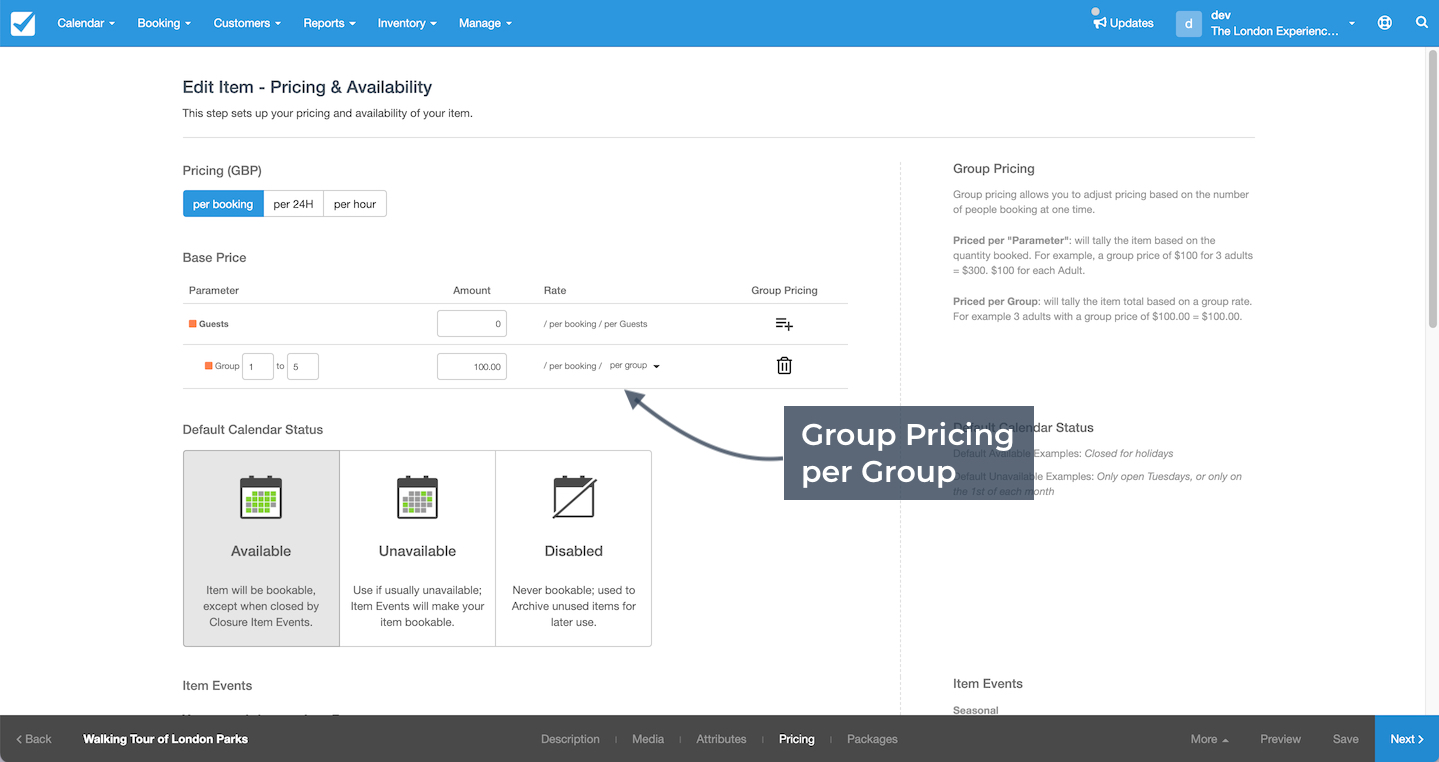1439x762 pixels.
Task: Click the Back button
Action: [x=34, y=739]
